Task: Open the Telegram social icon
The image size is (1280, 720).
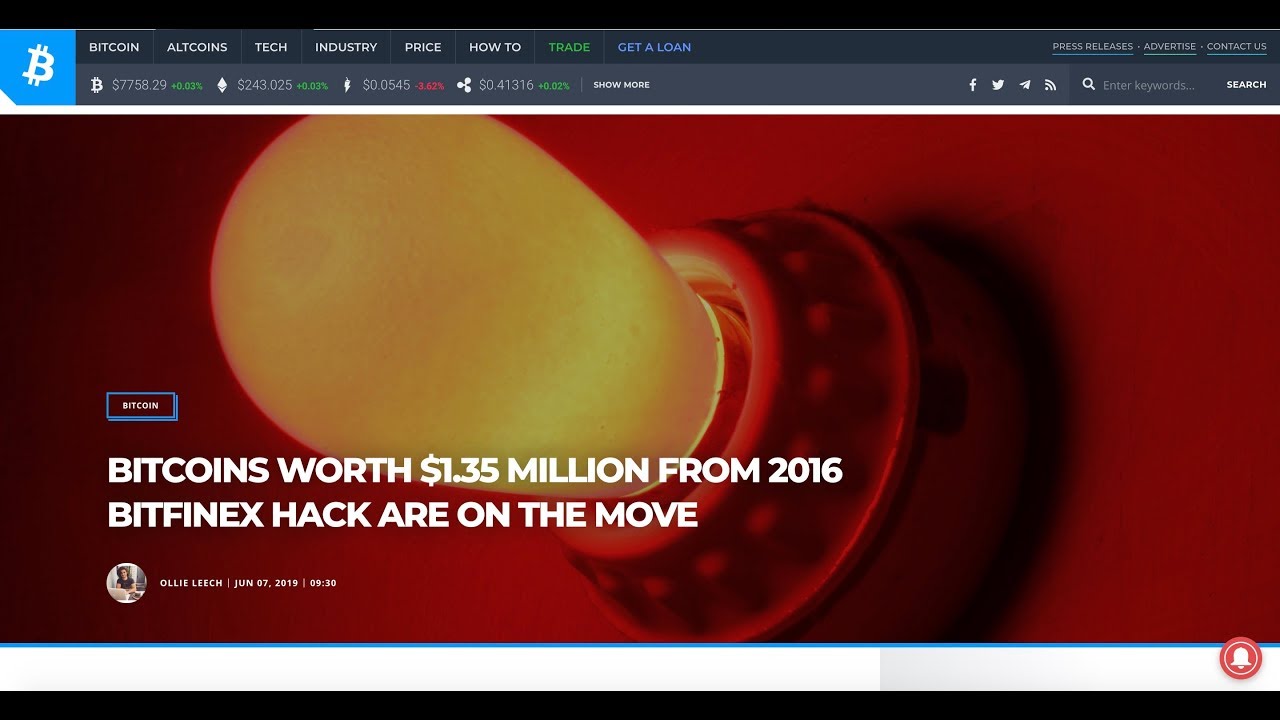Action: coord(1024,85)
